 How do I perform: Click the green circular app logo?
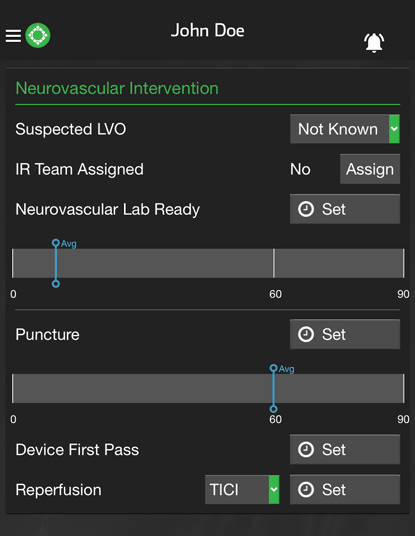(38, 35)
